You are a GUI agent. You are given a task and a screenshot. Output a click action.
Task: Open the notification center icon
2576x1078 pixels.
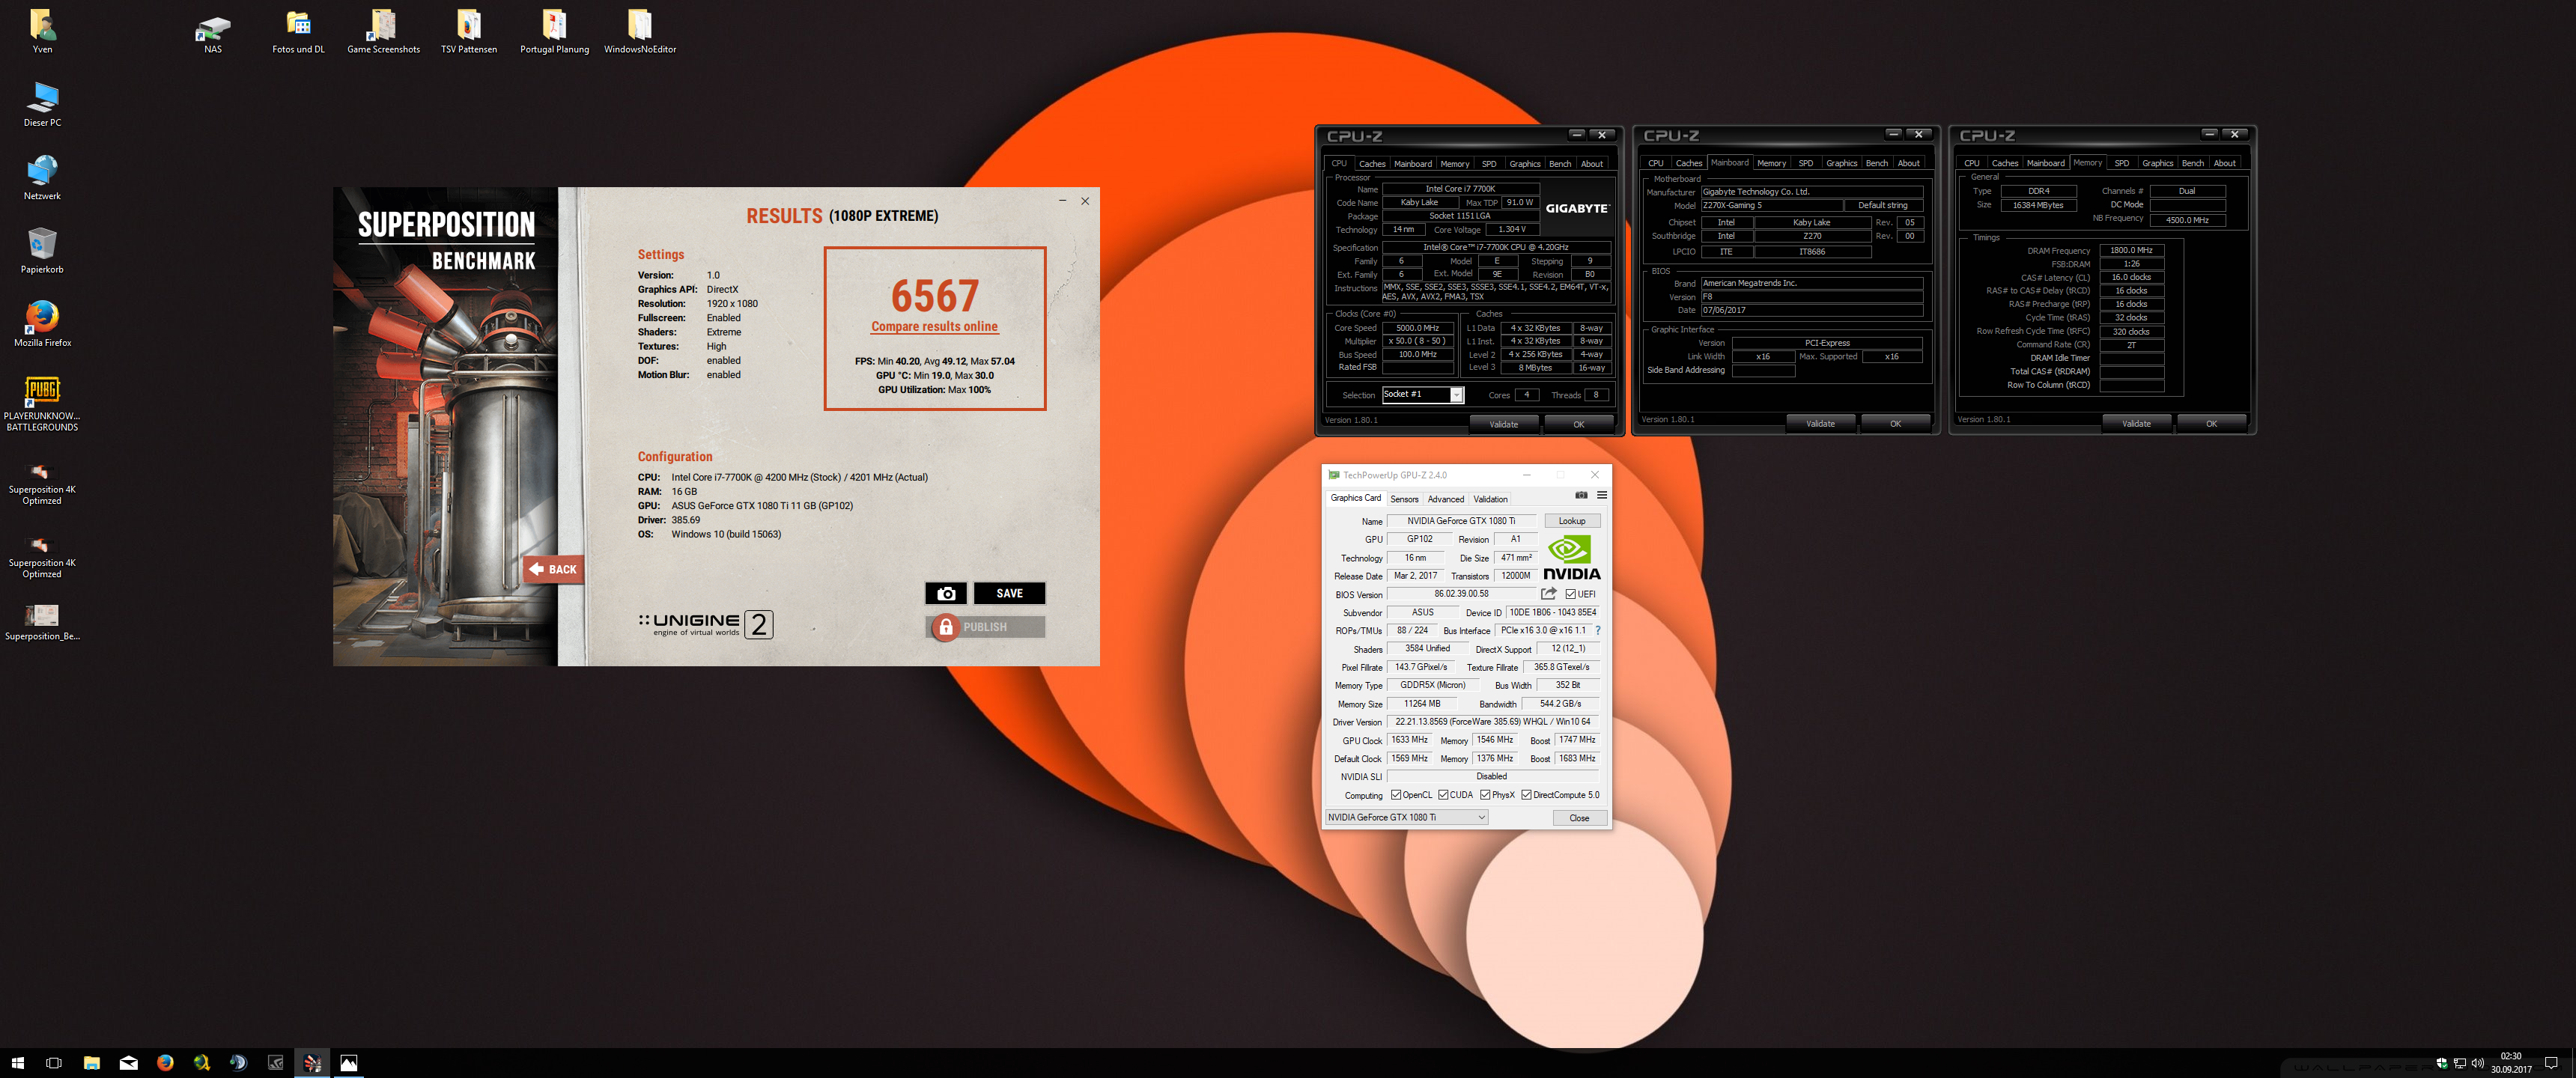(2551, 1063)
